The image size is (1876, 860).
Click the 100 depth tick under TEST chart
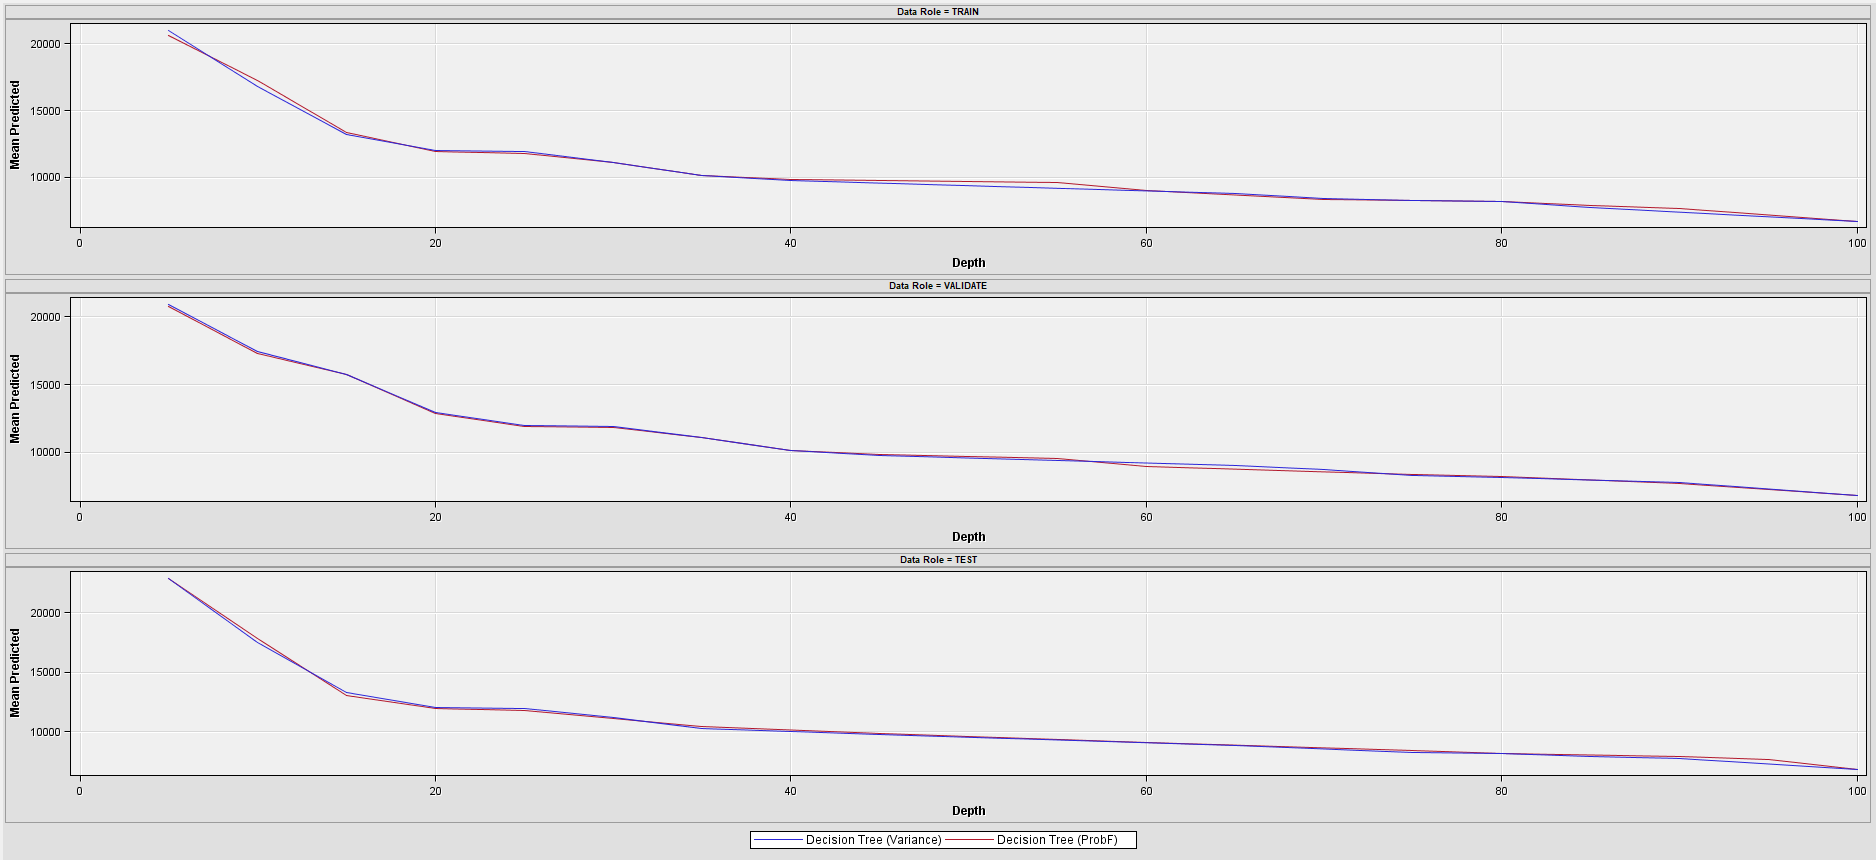coord(1856,791)
